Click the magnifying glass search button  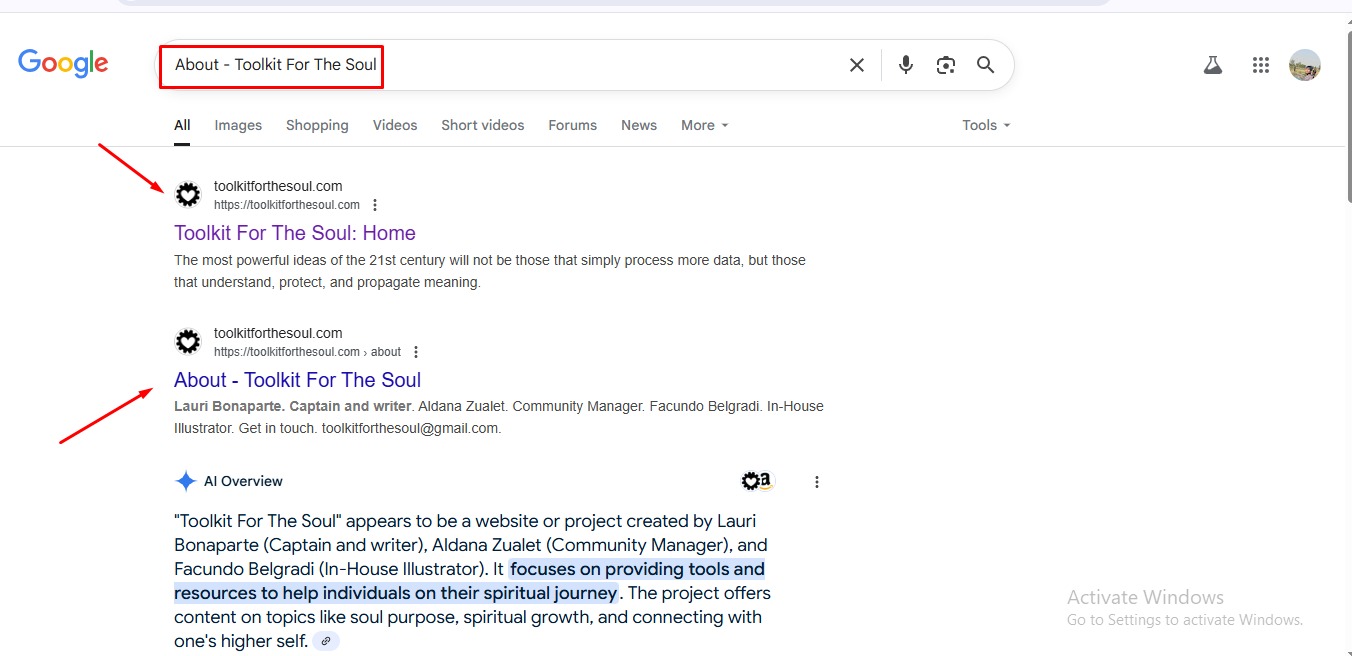pos(986,65)
